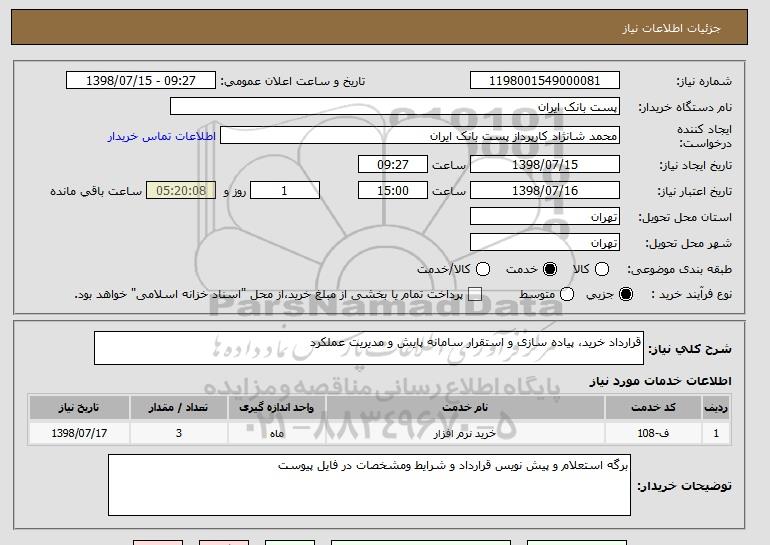
Task: Click the ایجاد کننده درخواست field
Action: pyautogui.click(x=420, y=136)
